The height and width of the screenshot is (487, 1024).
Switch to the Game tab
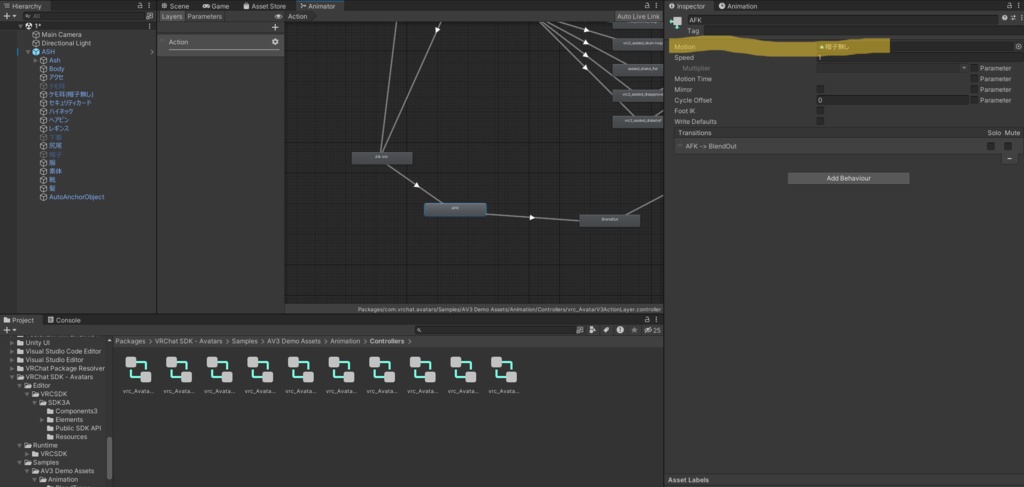216,6
